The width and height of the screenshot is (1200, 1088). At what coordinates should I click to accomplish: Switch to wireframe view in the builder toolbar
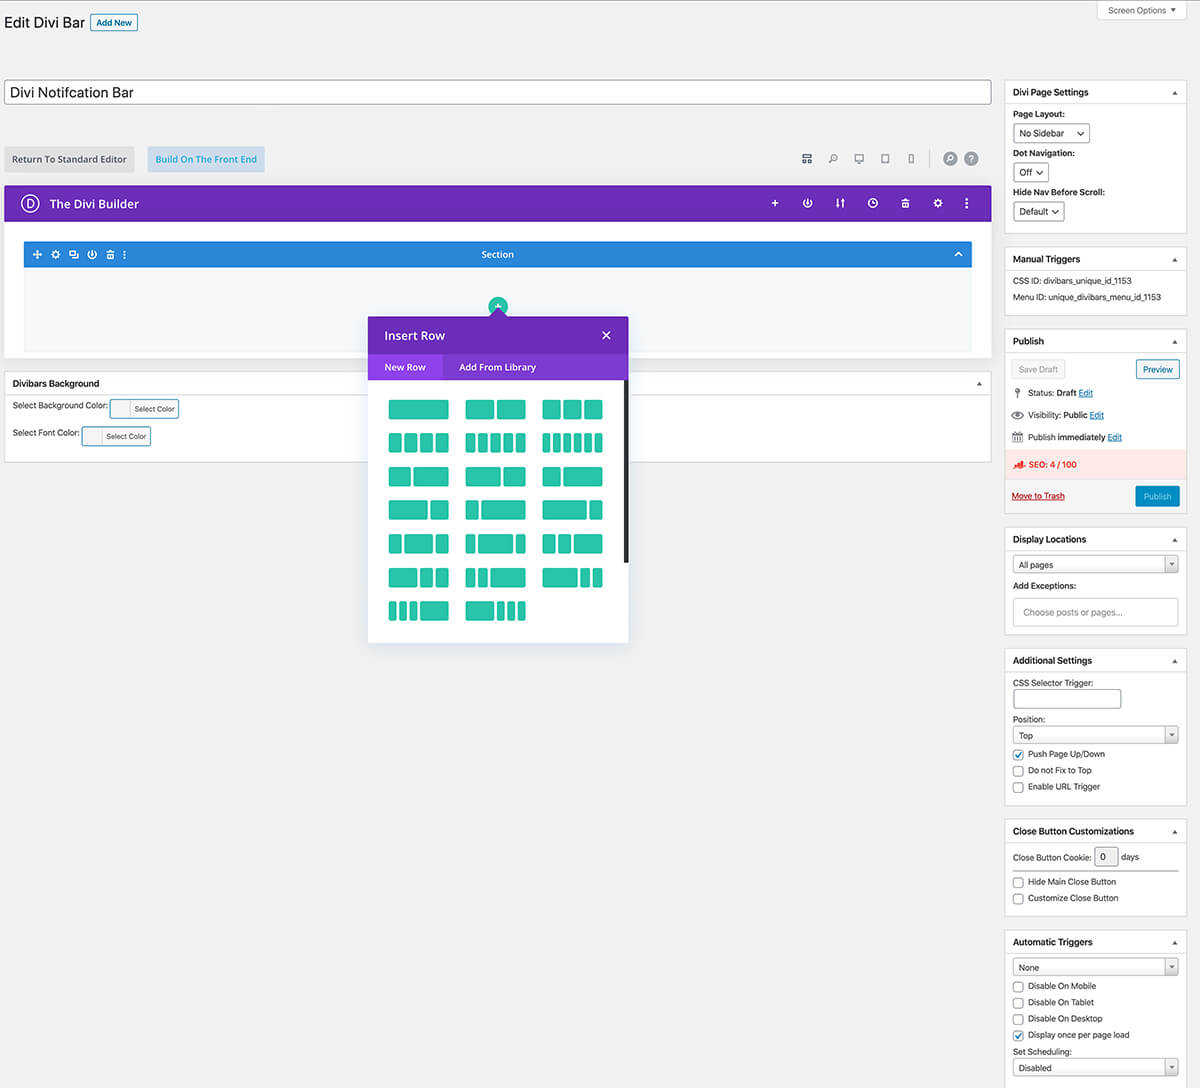point(807,159)
